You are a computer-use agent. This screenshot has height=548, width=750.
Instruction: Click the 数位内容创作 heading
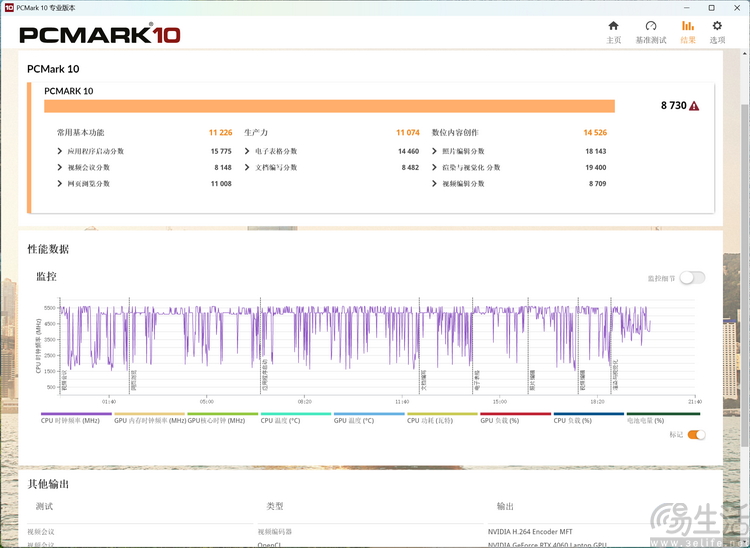pyautogui.click(x=455, y=132)
